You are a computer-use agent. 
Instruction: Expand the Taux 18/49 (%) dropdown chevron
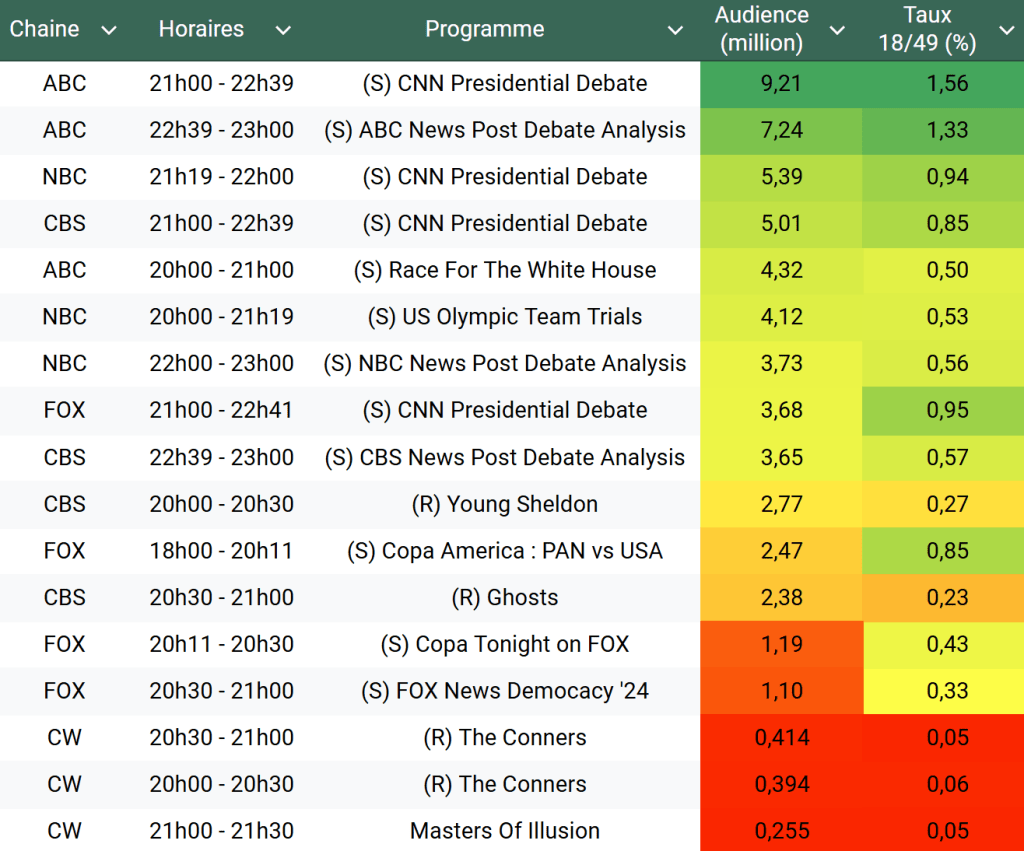pyautogui.click(x=1005, y=30)
